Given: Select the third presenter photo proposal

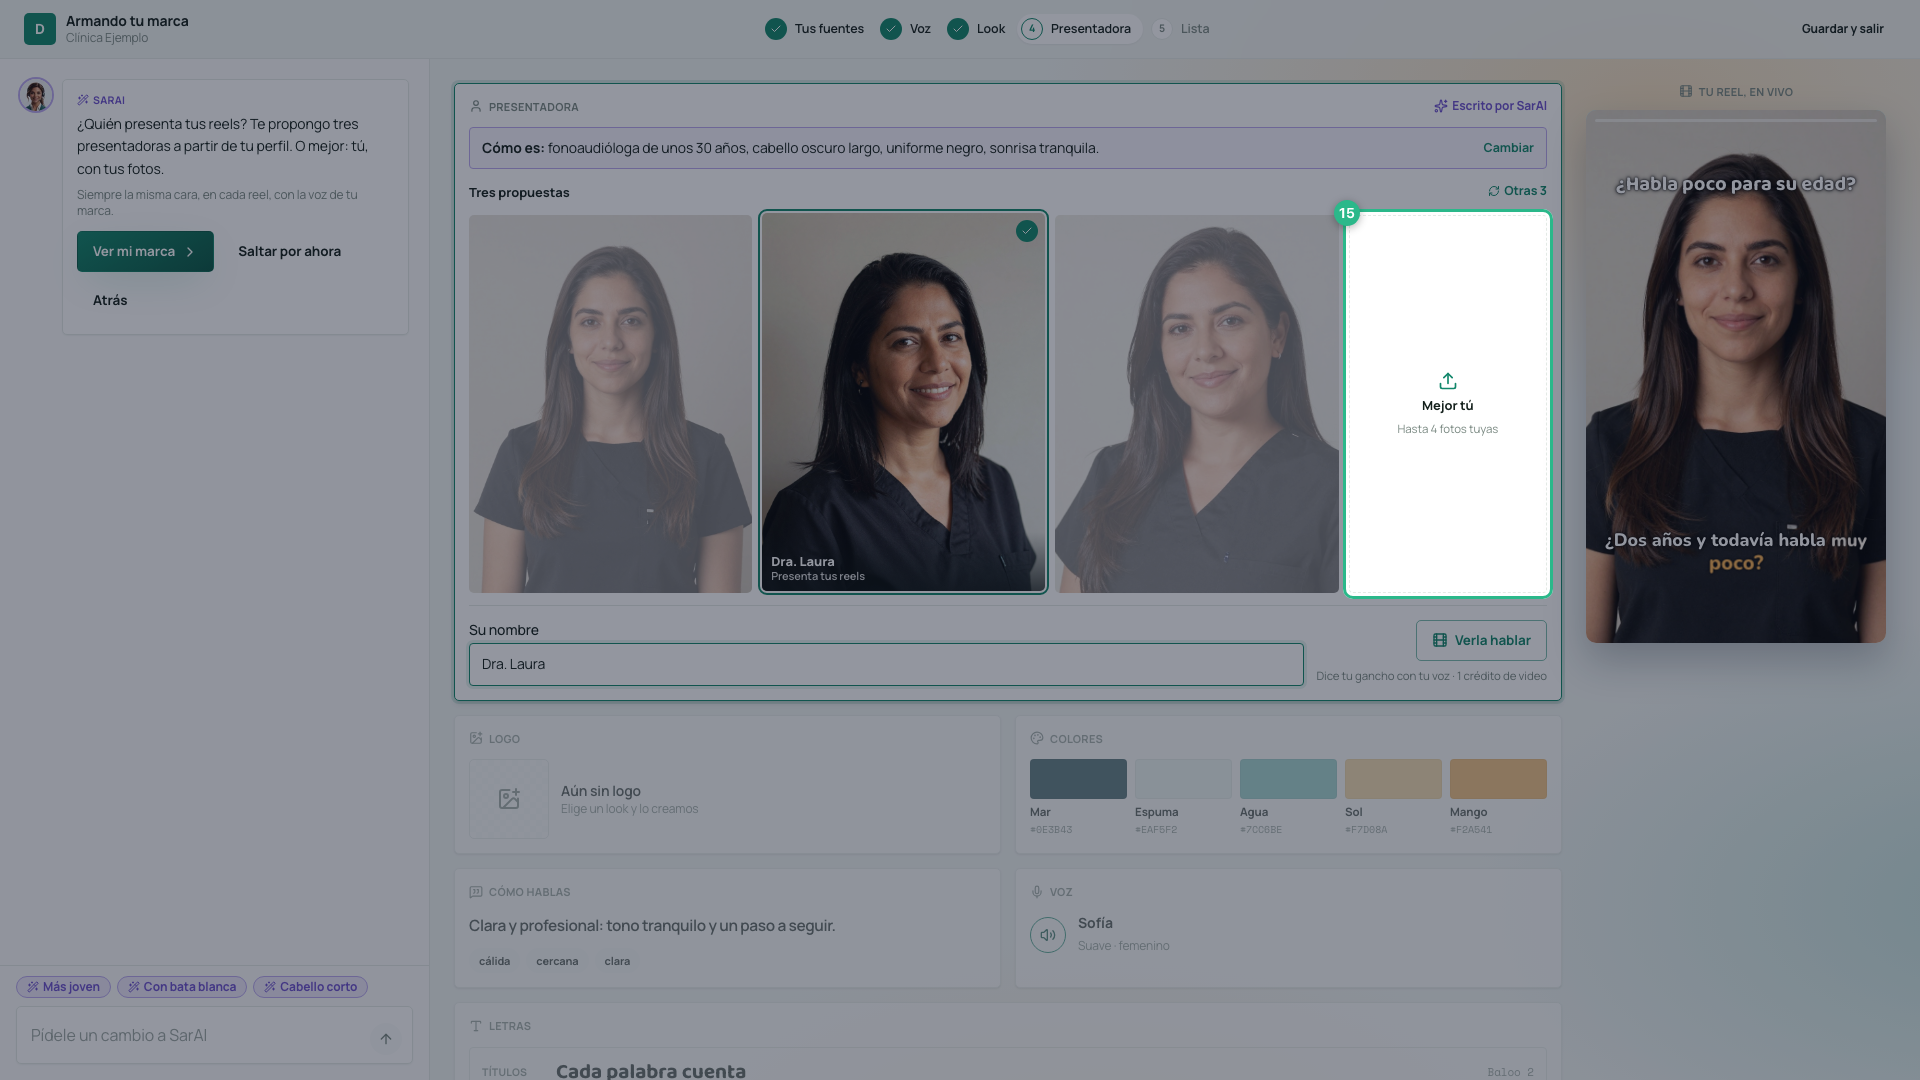Looking at the screenshot, I should point(1196,404).
